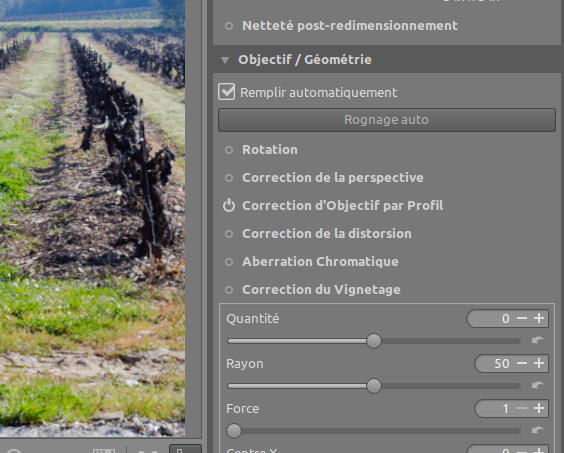Increase Force with plus button
This screenshot has width=564, height=453.
539,408
